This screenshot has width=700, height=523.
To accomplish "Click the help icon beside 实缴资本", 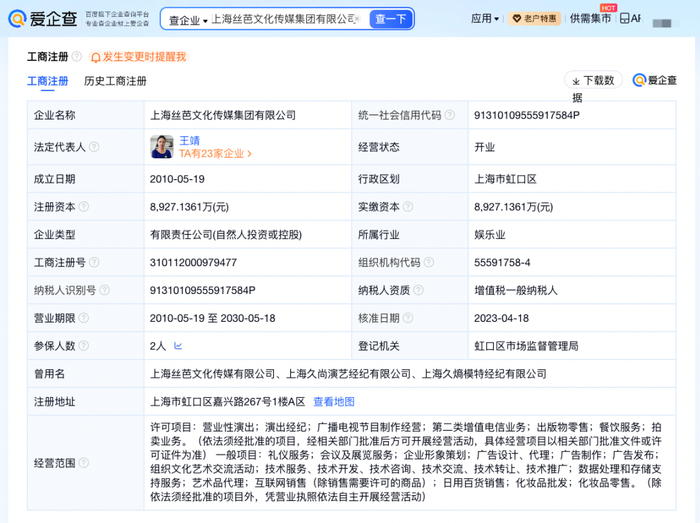I will point(408,207).
